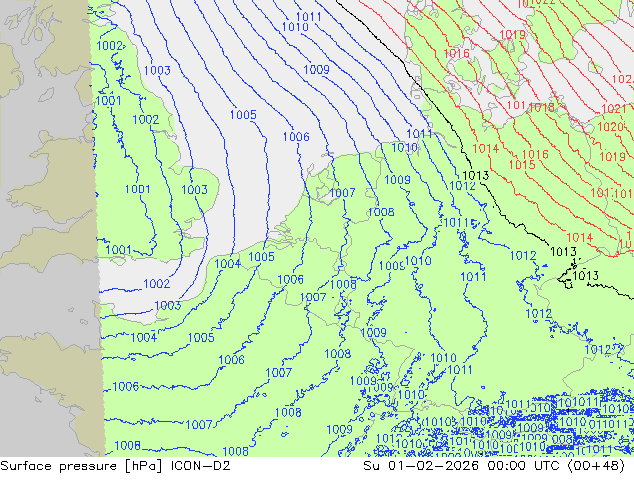Viewport: 634px width, 490px height.
Task: Click the red "1018" isobar label
Action: [x=541, y=107]
